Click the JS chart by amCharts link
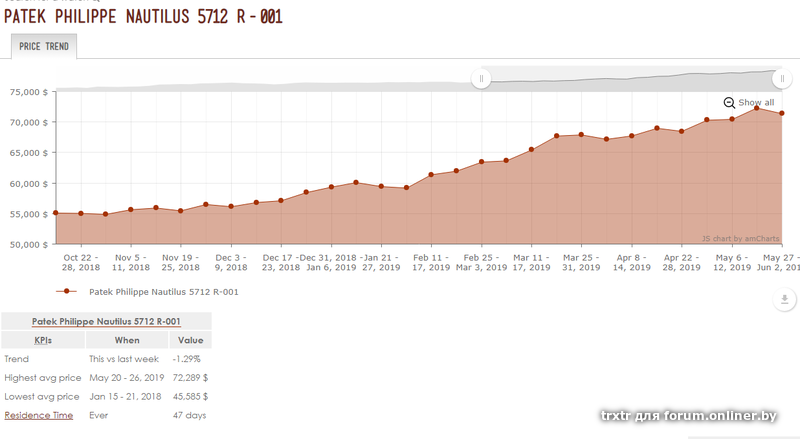This screenshot has width=800, height=439. [x=740, y=238]
